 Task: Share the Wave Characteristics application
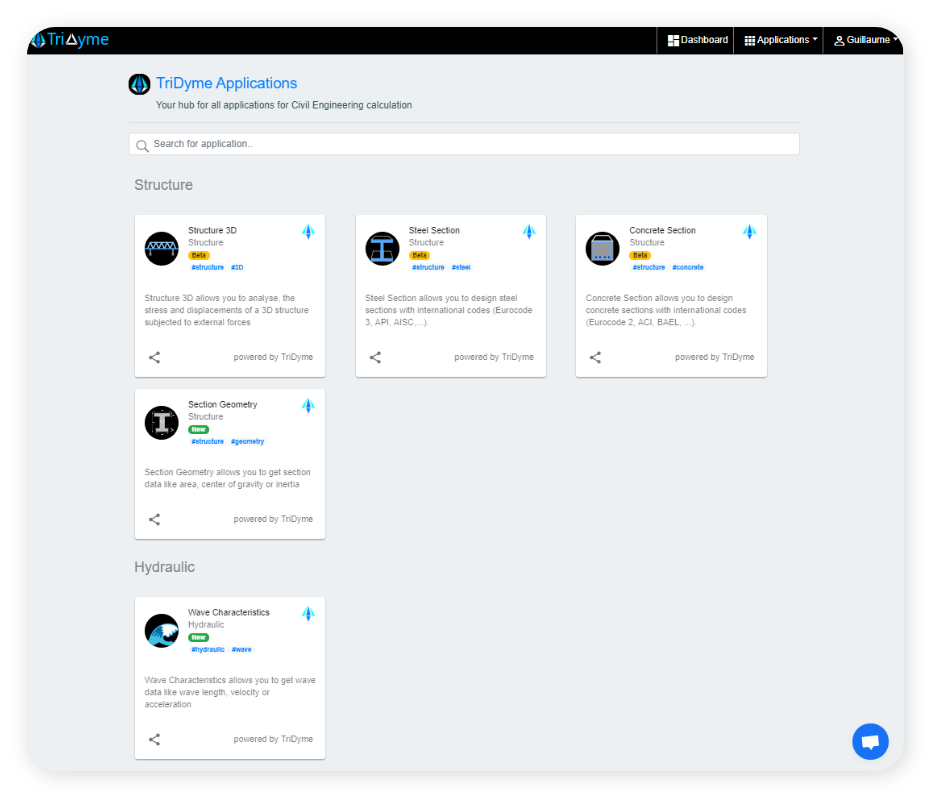154,739
